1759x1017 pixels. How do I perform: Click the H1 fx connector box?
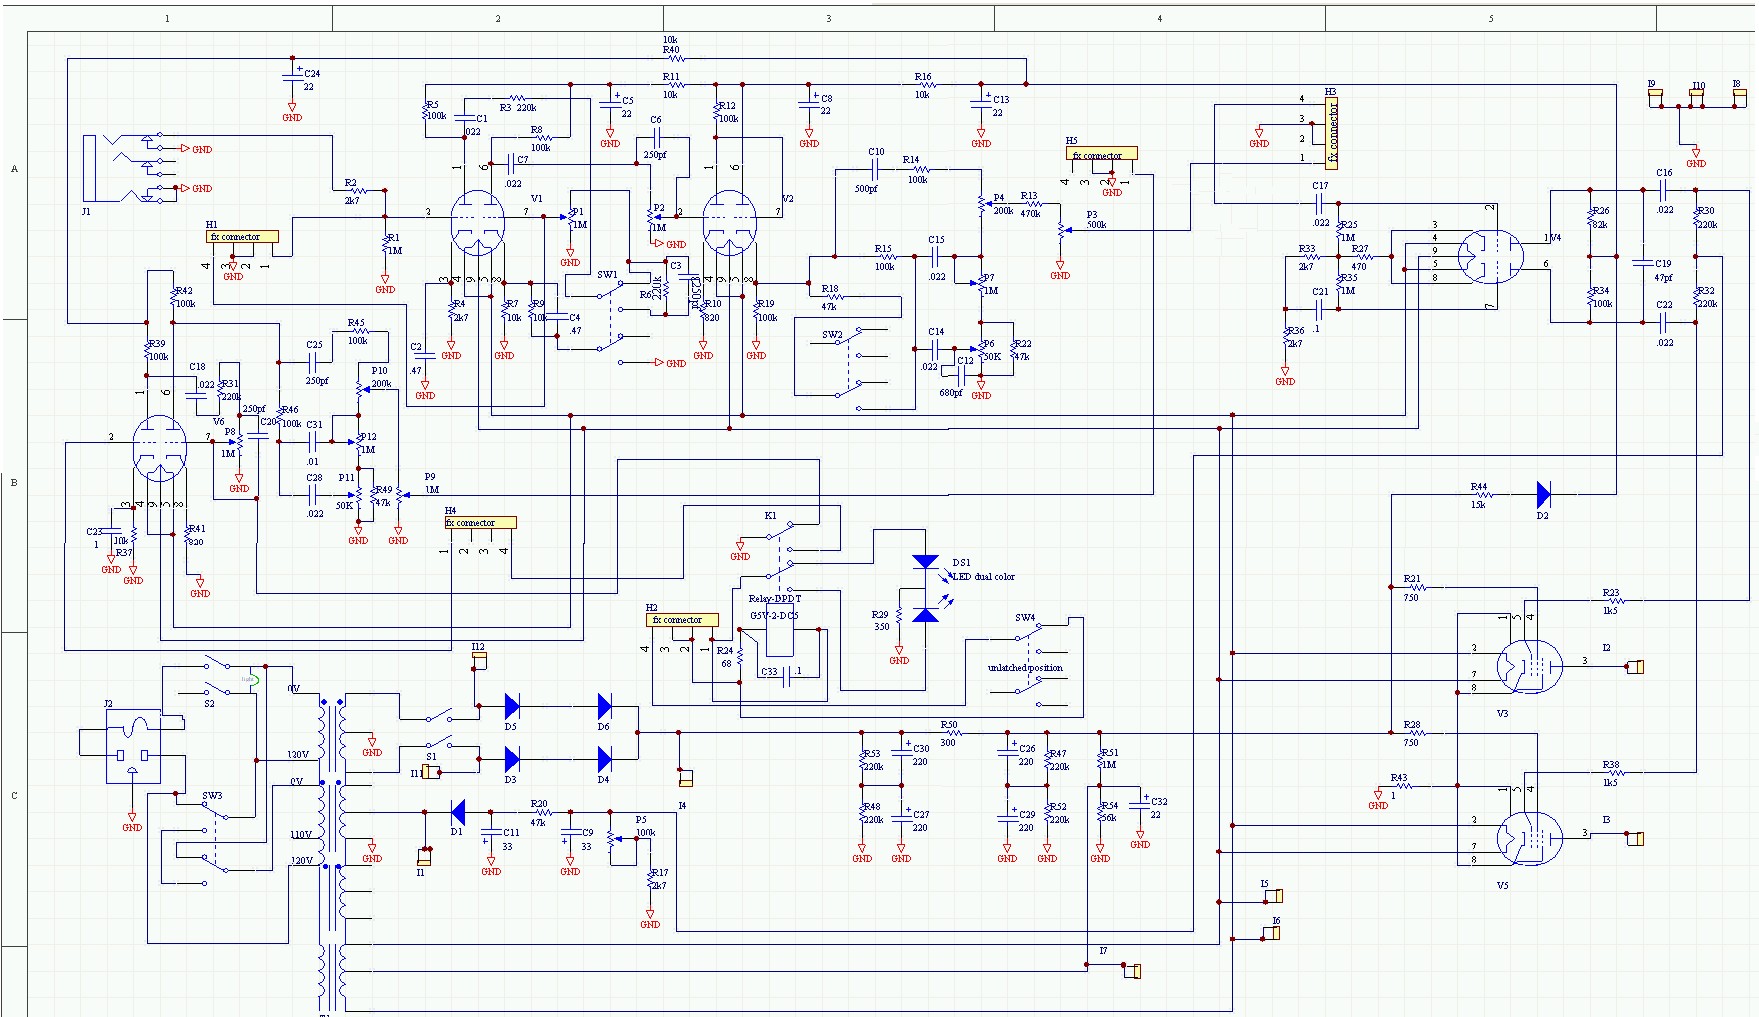pyautogui.click(x=242, y=237)
